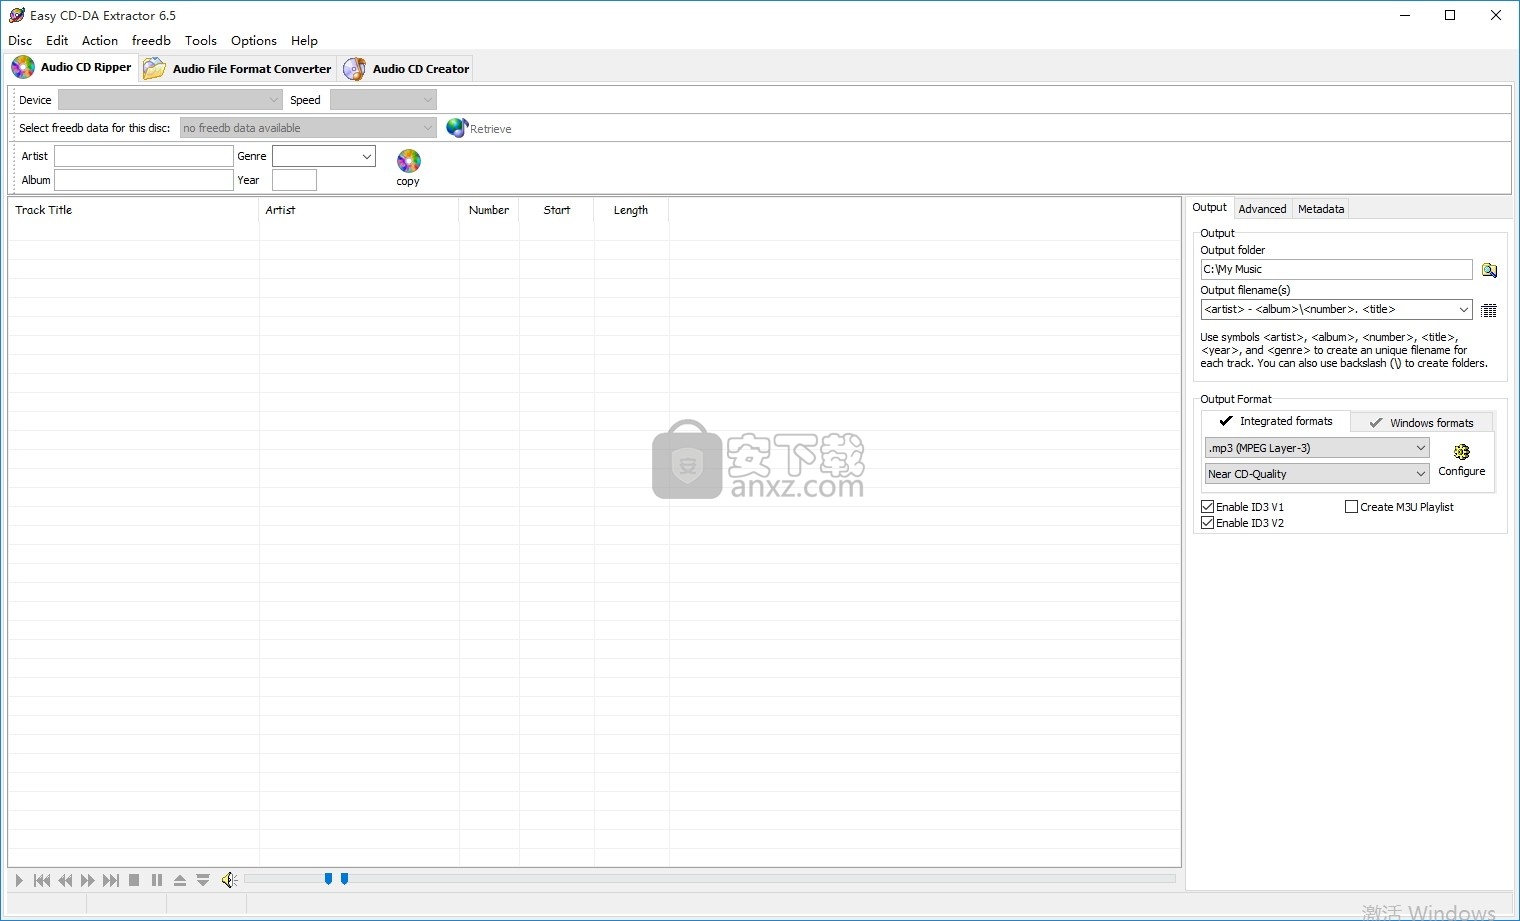
Task: Click the copy CD icon
Action: click(x=409, y=161)
